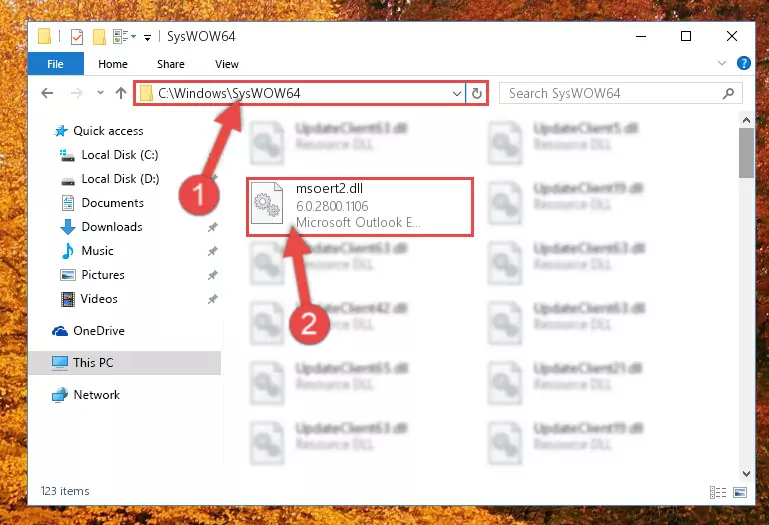This screenshot has height=525, width=769.
Task: Click the Properties icon in the quick access toolbar
Action: pos(77,37)
